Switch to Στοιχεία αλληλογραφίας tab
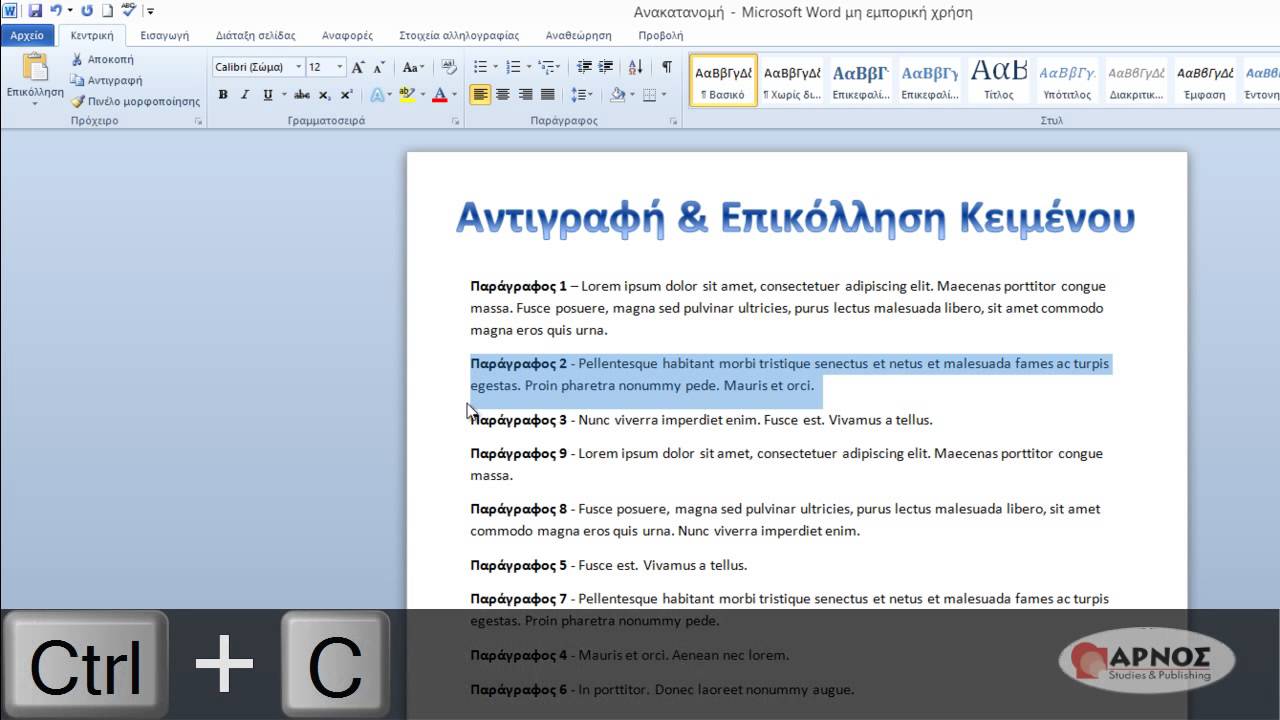The height and width of the screenshot is (720, 1280). tap(459, 35)
